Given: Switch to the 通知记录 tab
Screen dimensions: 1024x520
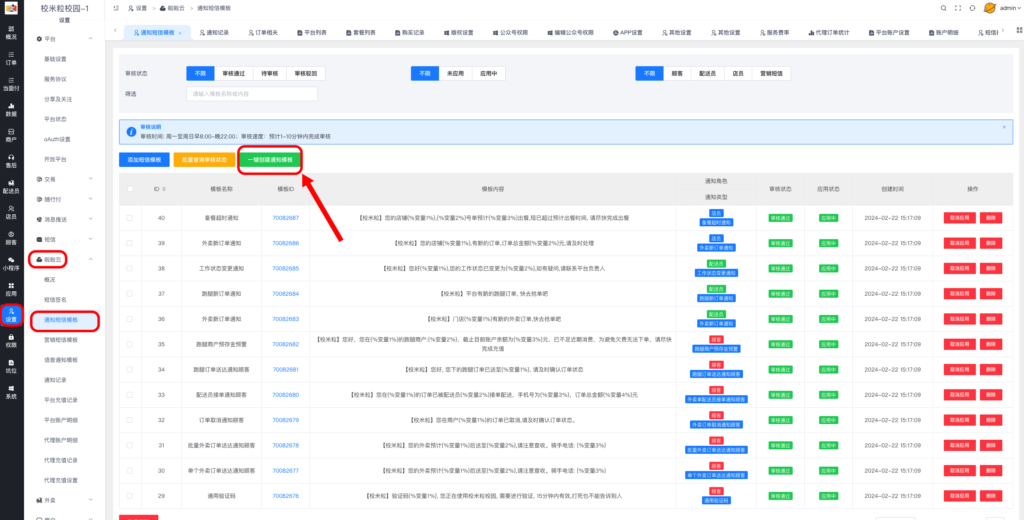Looking at the screenshot, I should (214, 33).
